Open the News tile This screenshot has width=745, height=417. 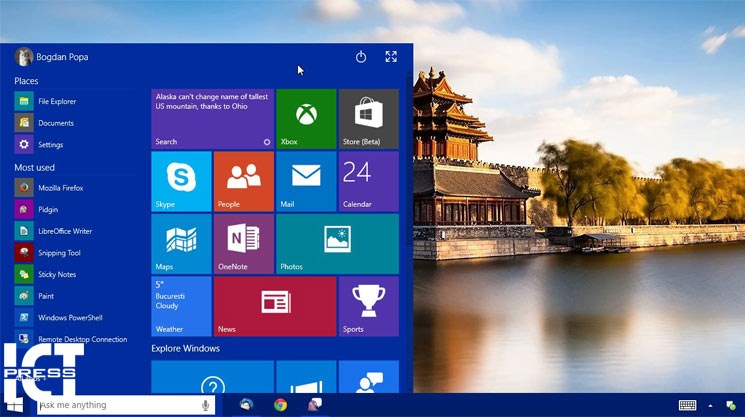click(274, 306)
